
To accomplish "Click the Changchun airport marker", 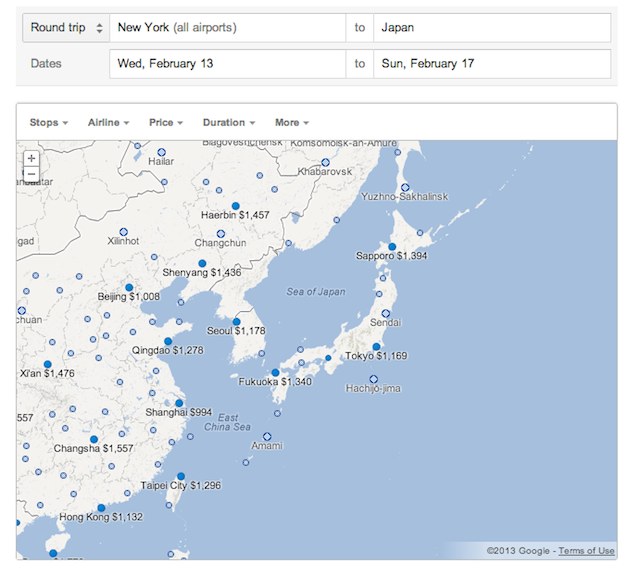I will [221, 234].
